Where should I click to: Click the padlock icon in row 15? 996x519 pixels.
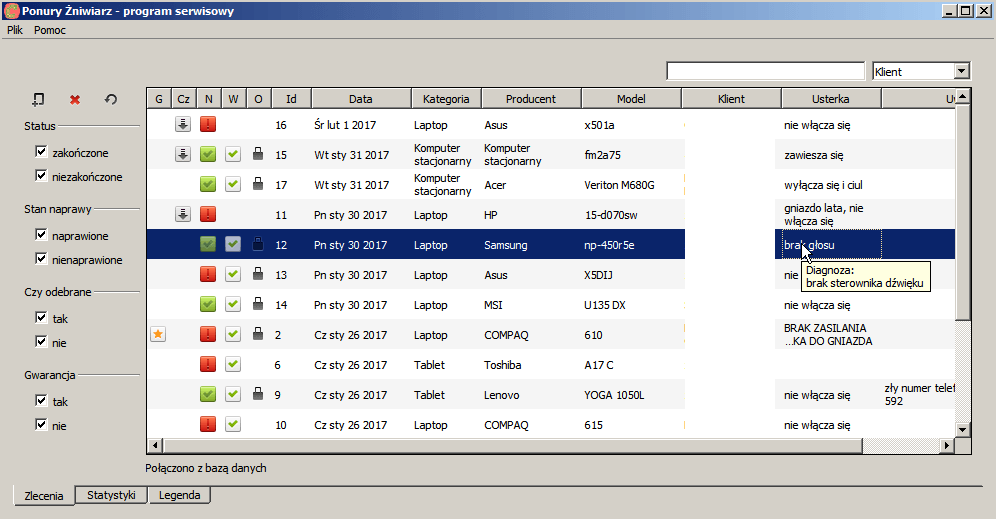(258, 154)
